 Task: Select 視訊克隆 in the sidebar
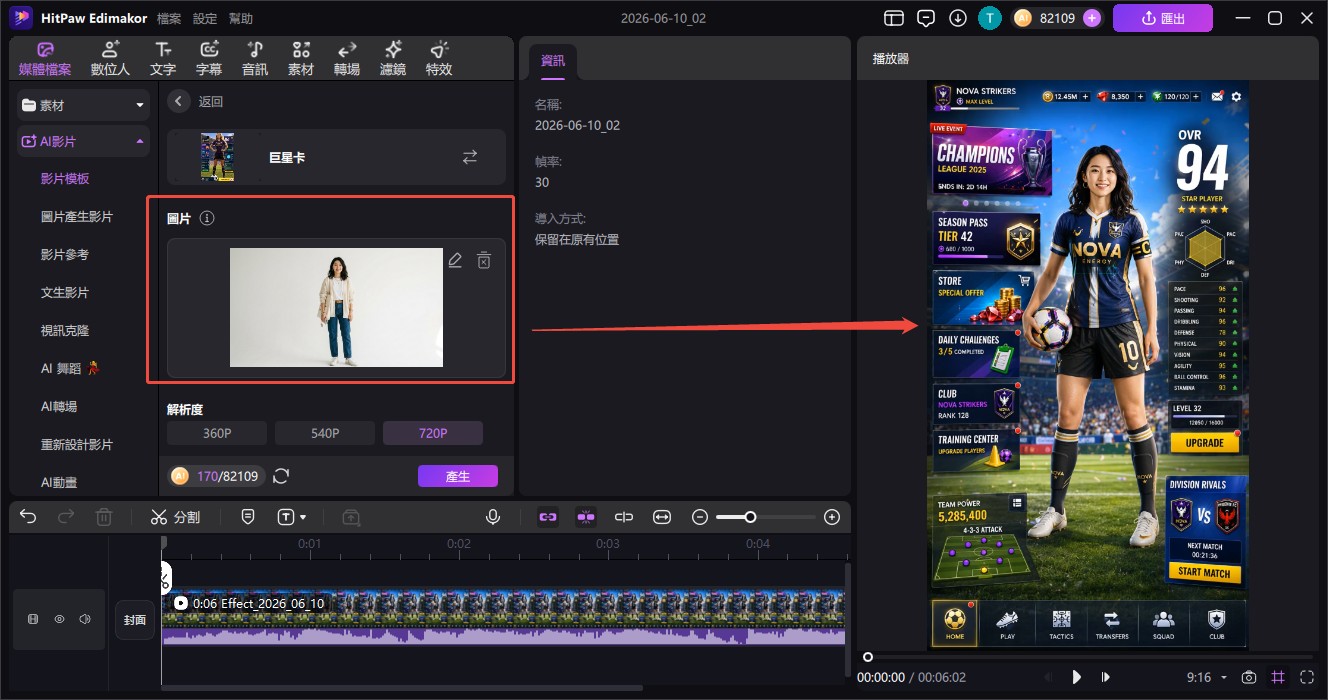65,330
